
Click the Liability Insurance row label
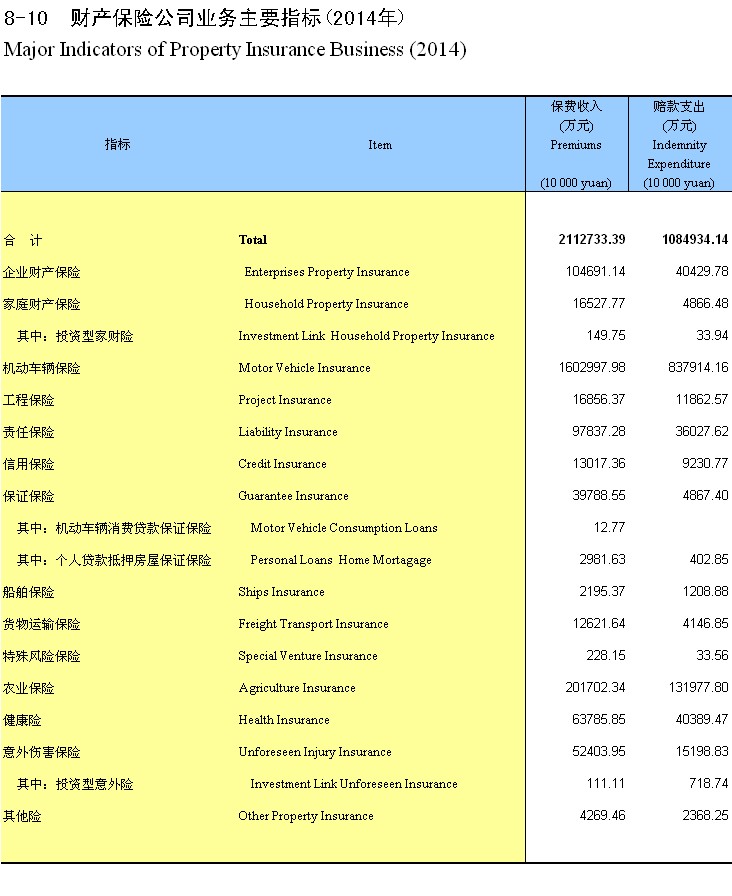[288, 432]
